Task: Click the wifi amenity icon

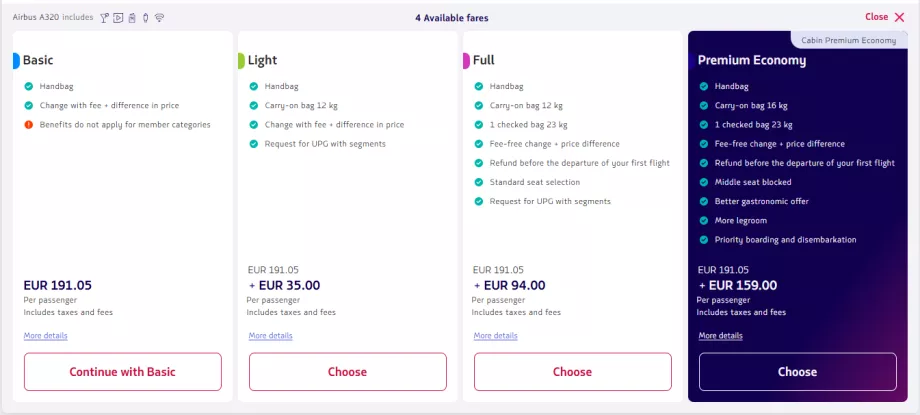Action: coord(159,18)
